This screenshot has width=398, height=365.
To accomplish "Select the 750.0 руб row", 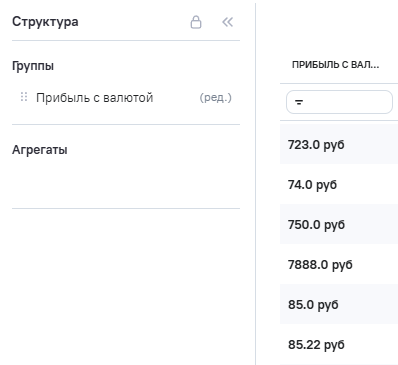I will tap(339, 224).
